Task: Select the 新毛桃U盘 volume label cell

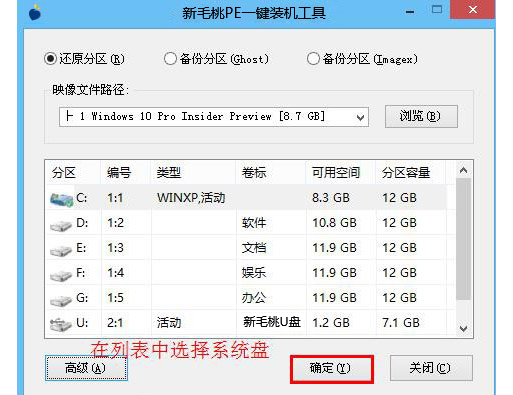Action: [272, 322]
